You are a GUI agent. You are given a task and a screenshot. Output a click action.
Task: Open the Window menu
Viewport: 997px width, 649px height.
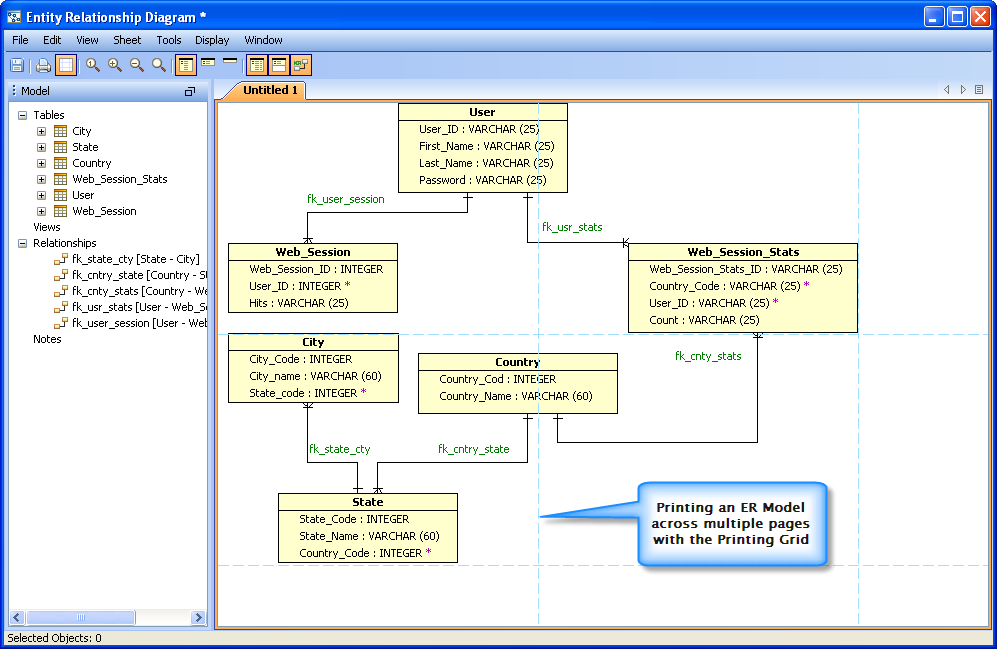click(263, 40)
